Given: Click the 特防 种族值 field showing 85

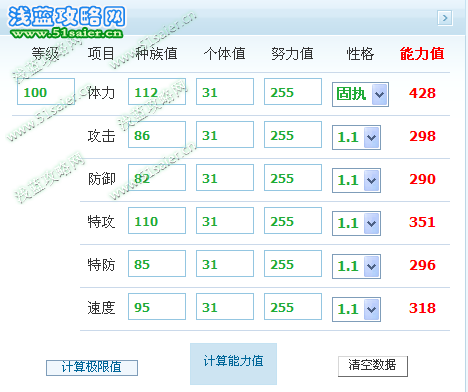Looking at the screenshot, I should pyautogui.click(x=157, y=264).
